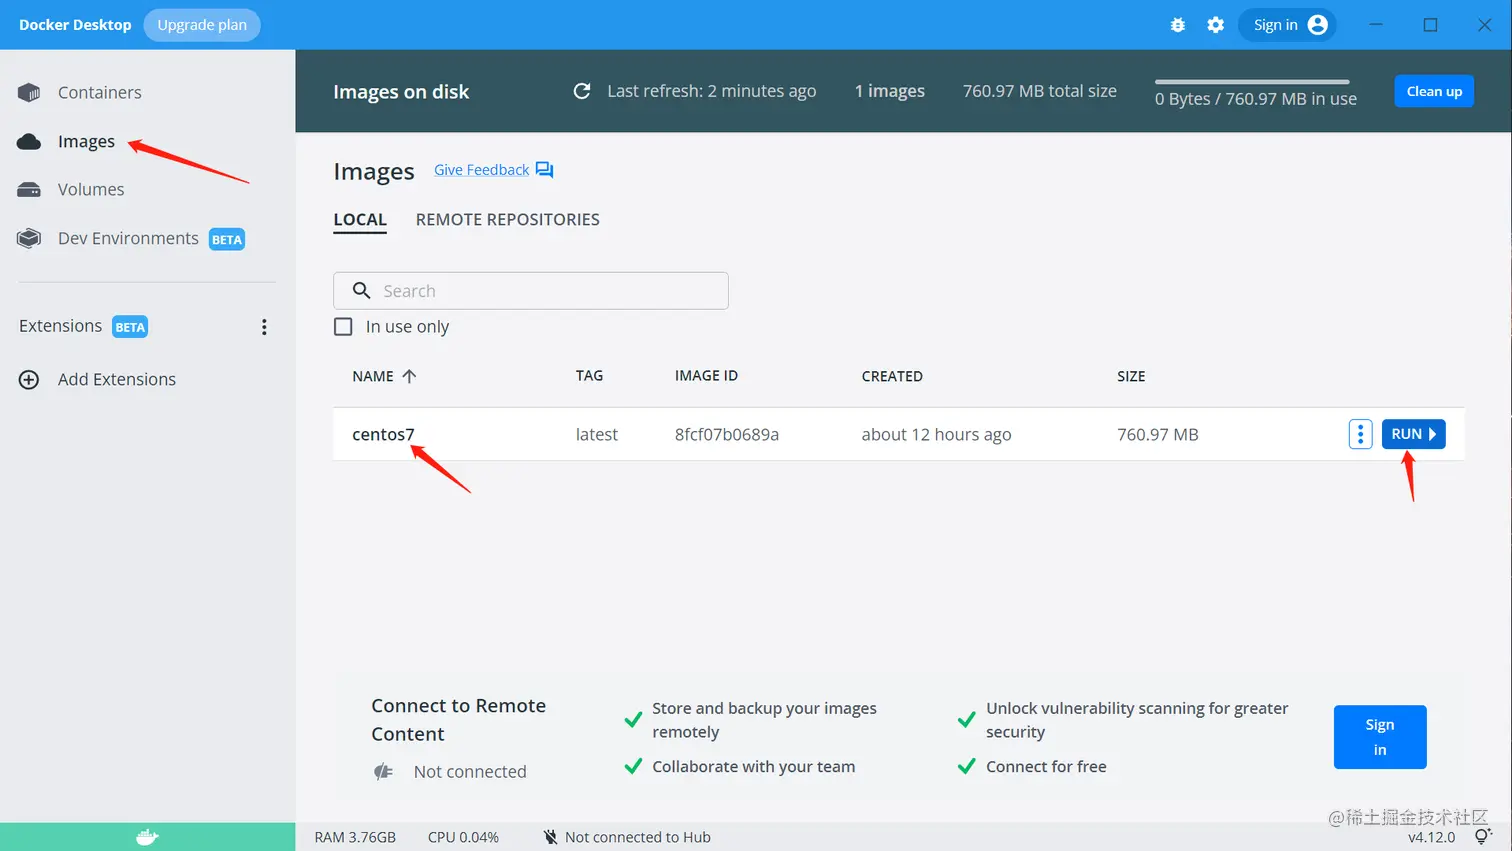Open Volumes via its drive icon
The image size is (1512, 851).
[29, 190]
